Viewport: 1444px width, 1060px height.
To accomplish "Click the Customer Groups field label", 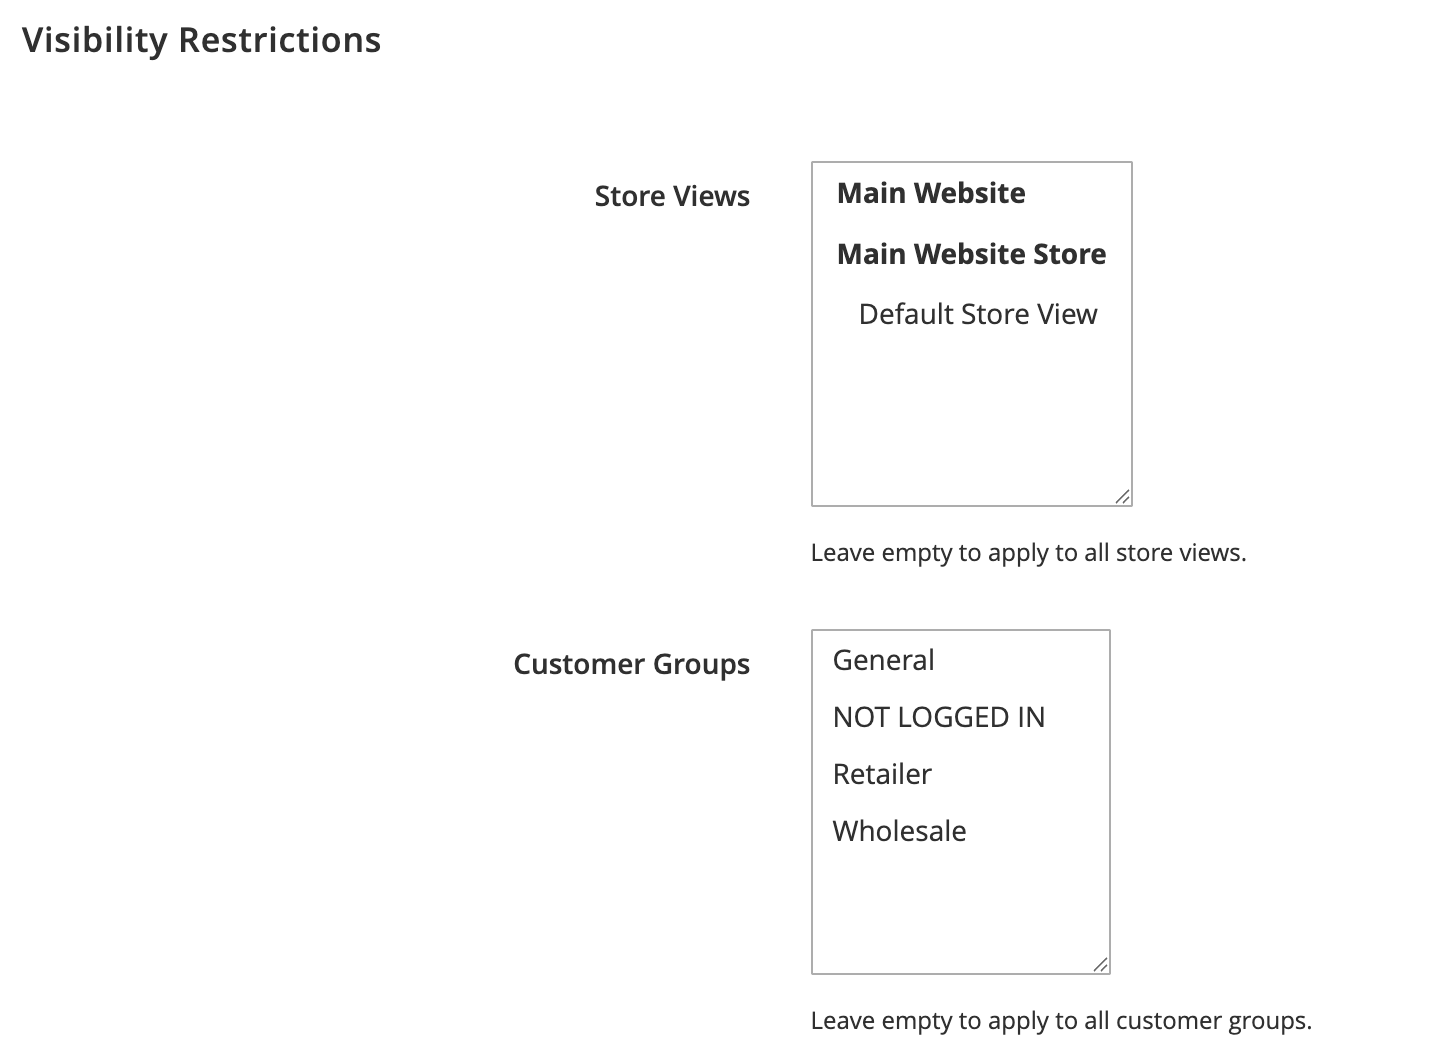I will (x=631, y=664).
